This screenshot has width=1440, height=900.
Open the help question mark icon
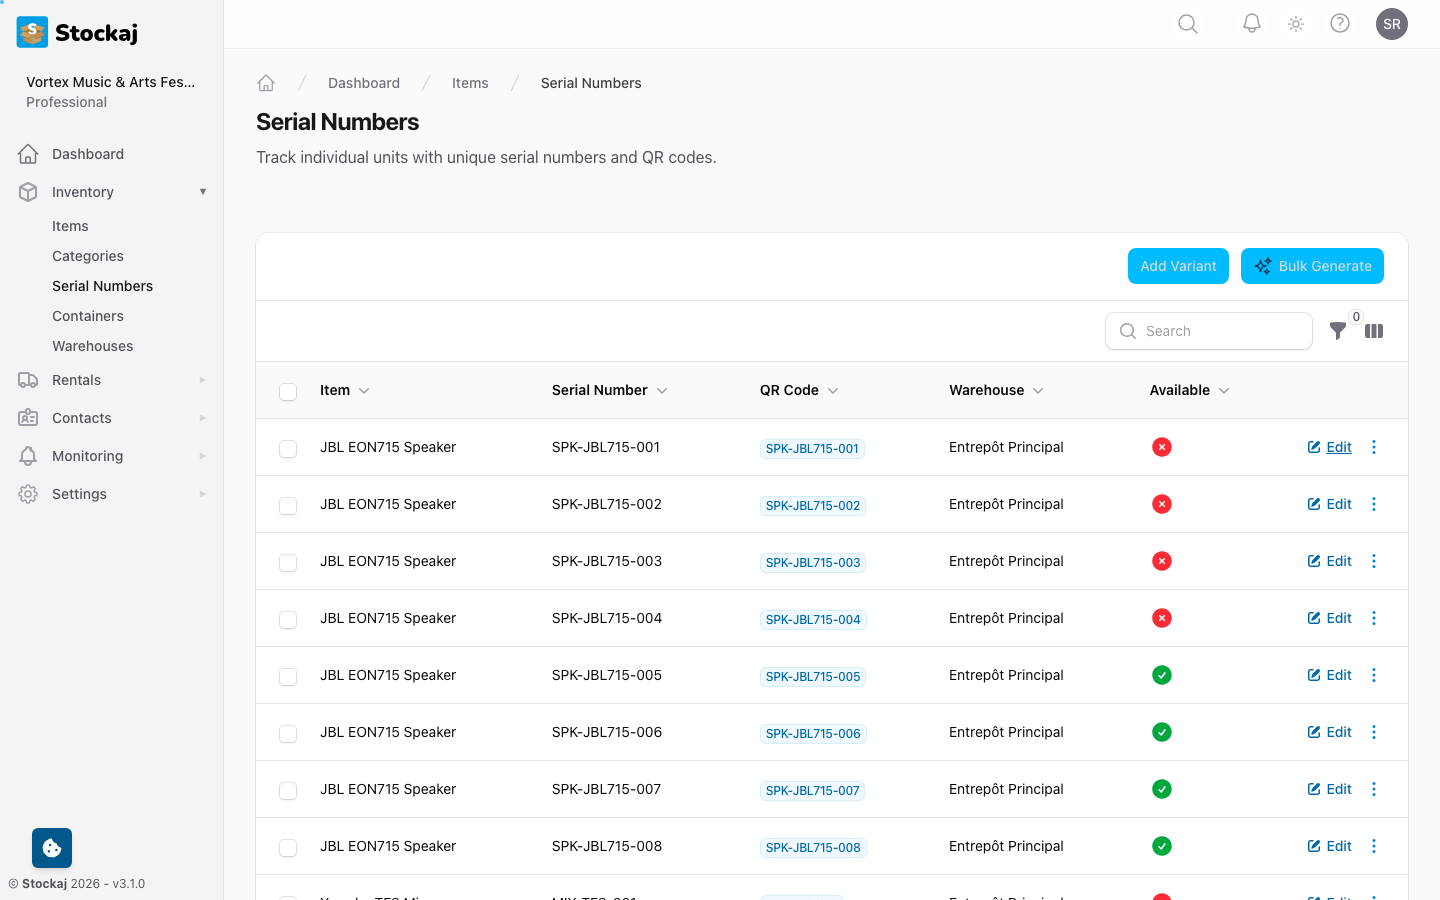pos(1340,24)
